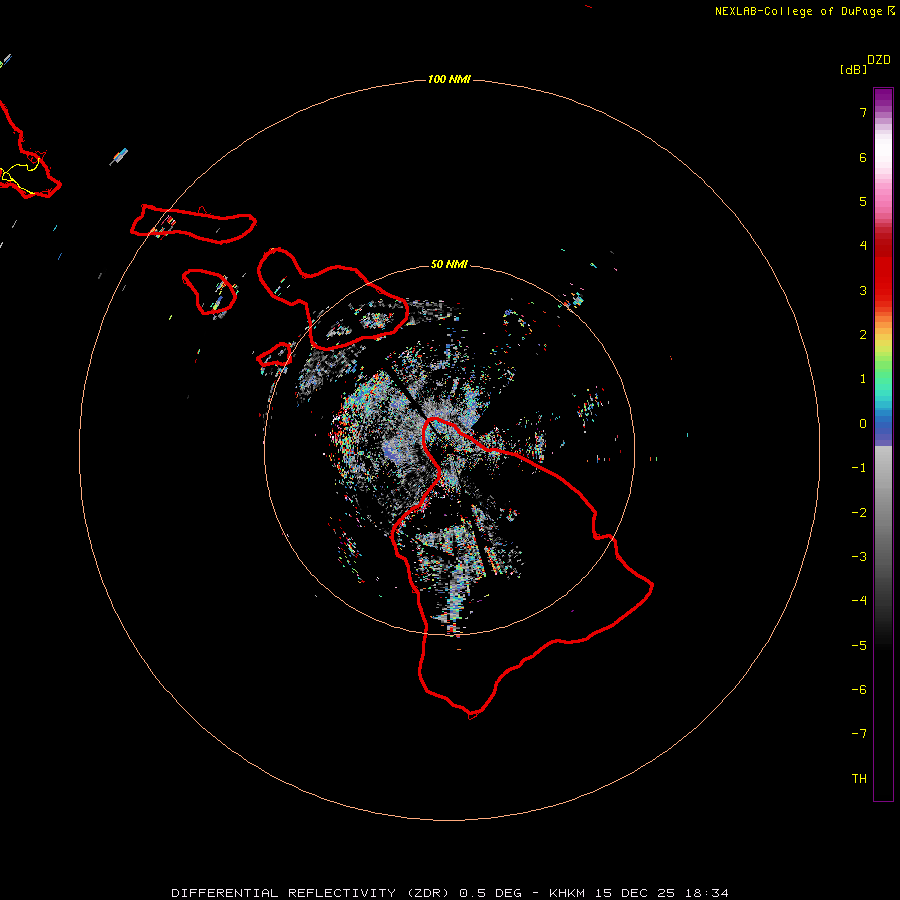Click the 6 value on the color scale

point(863,157)
